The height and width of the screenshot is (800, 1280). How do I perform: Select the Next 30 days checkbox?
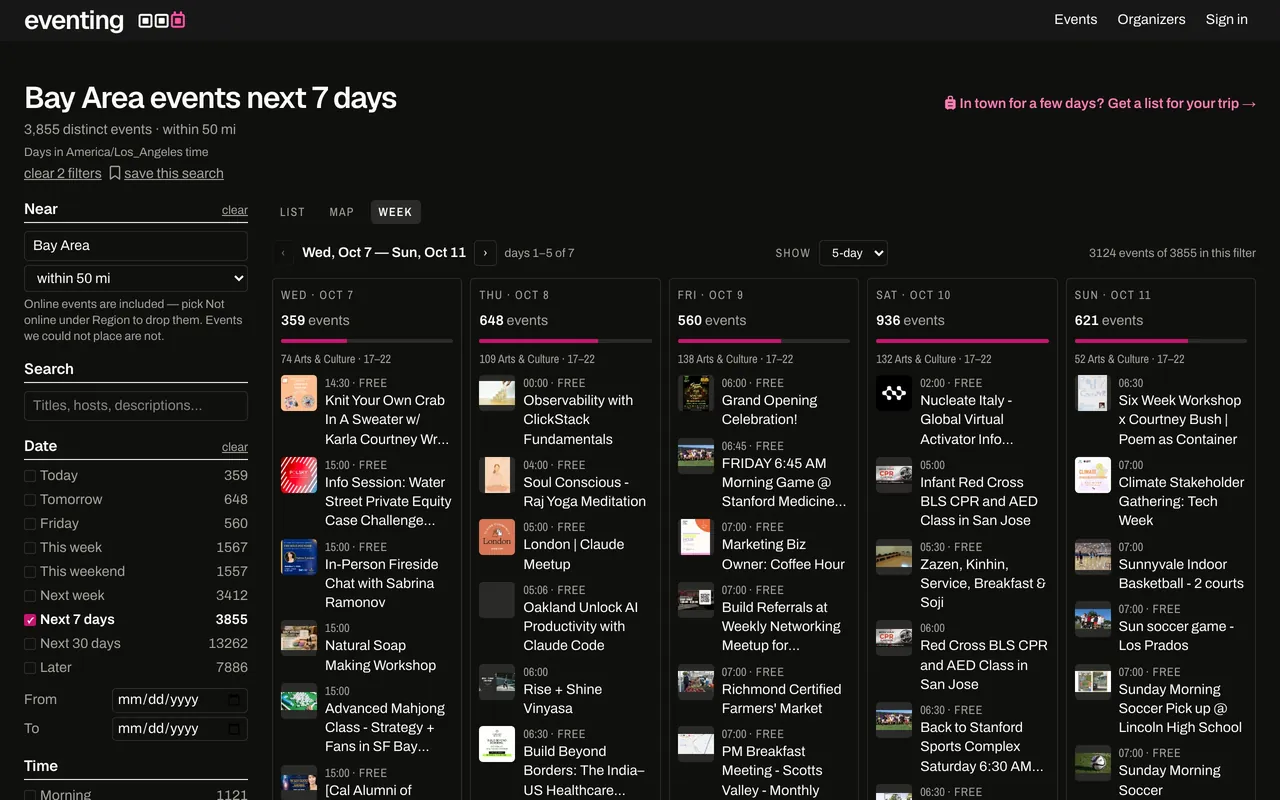click(x=30, y=644)
